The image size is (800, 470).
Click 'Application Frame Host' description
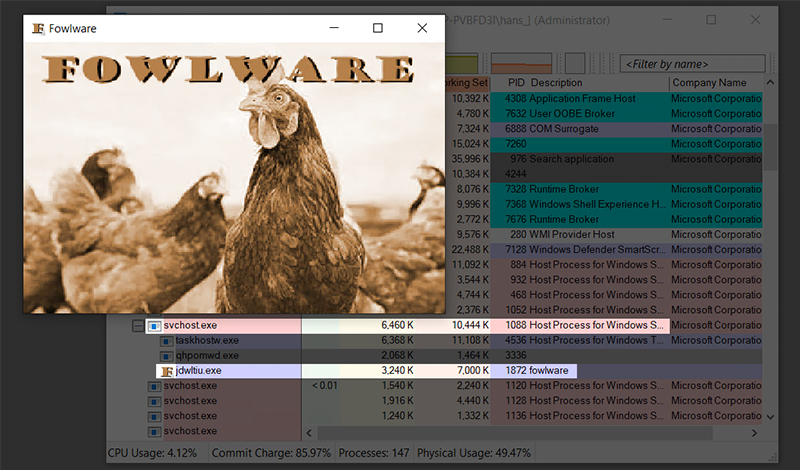pos(583,98)
